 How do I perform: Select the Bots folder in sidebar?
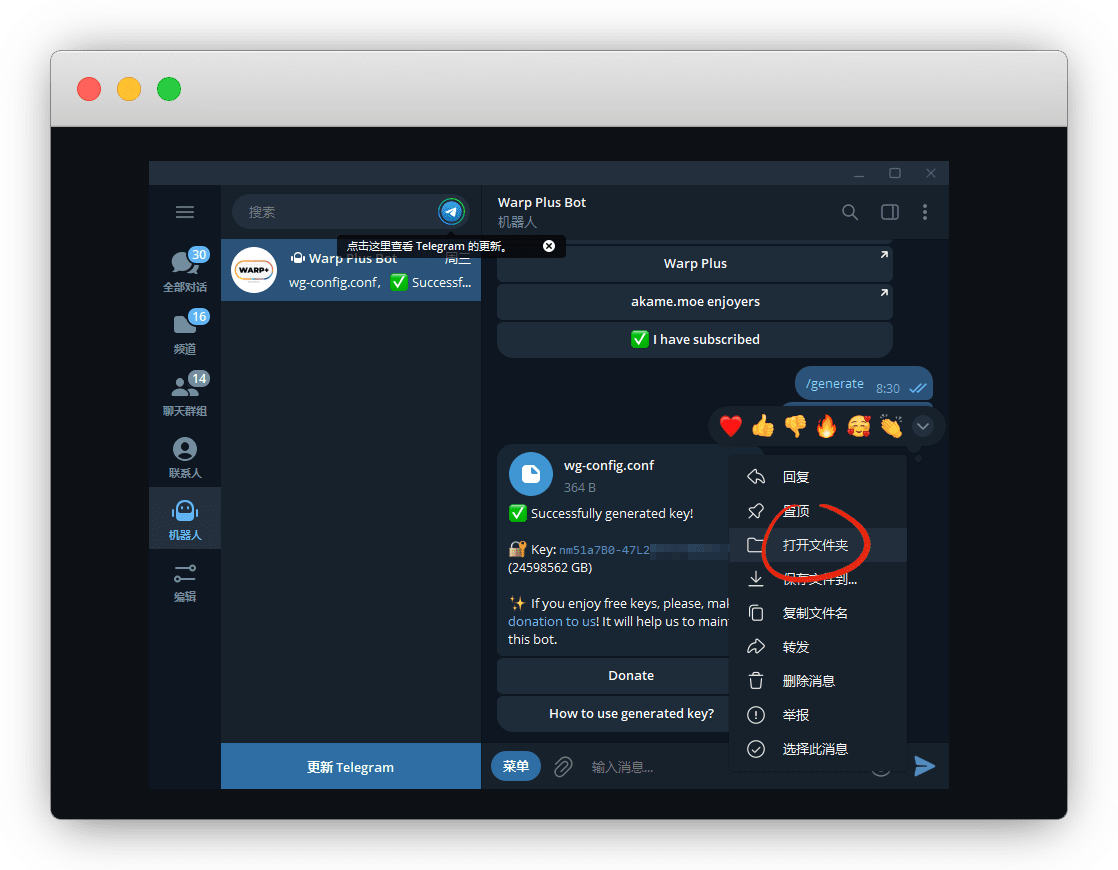coord(185,518)
